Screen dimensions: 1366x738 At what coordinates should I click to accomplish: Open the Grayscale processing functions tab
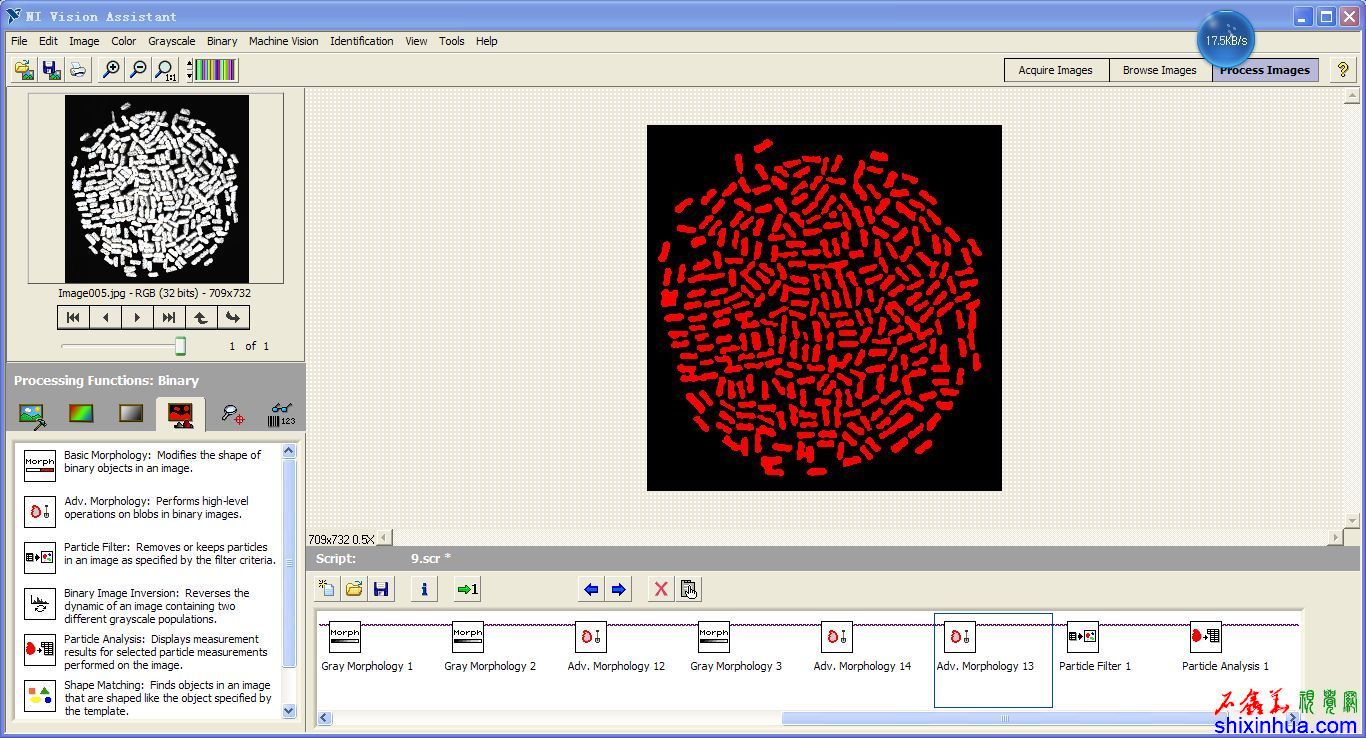(x=131, y=413)
